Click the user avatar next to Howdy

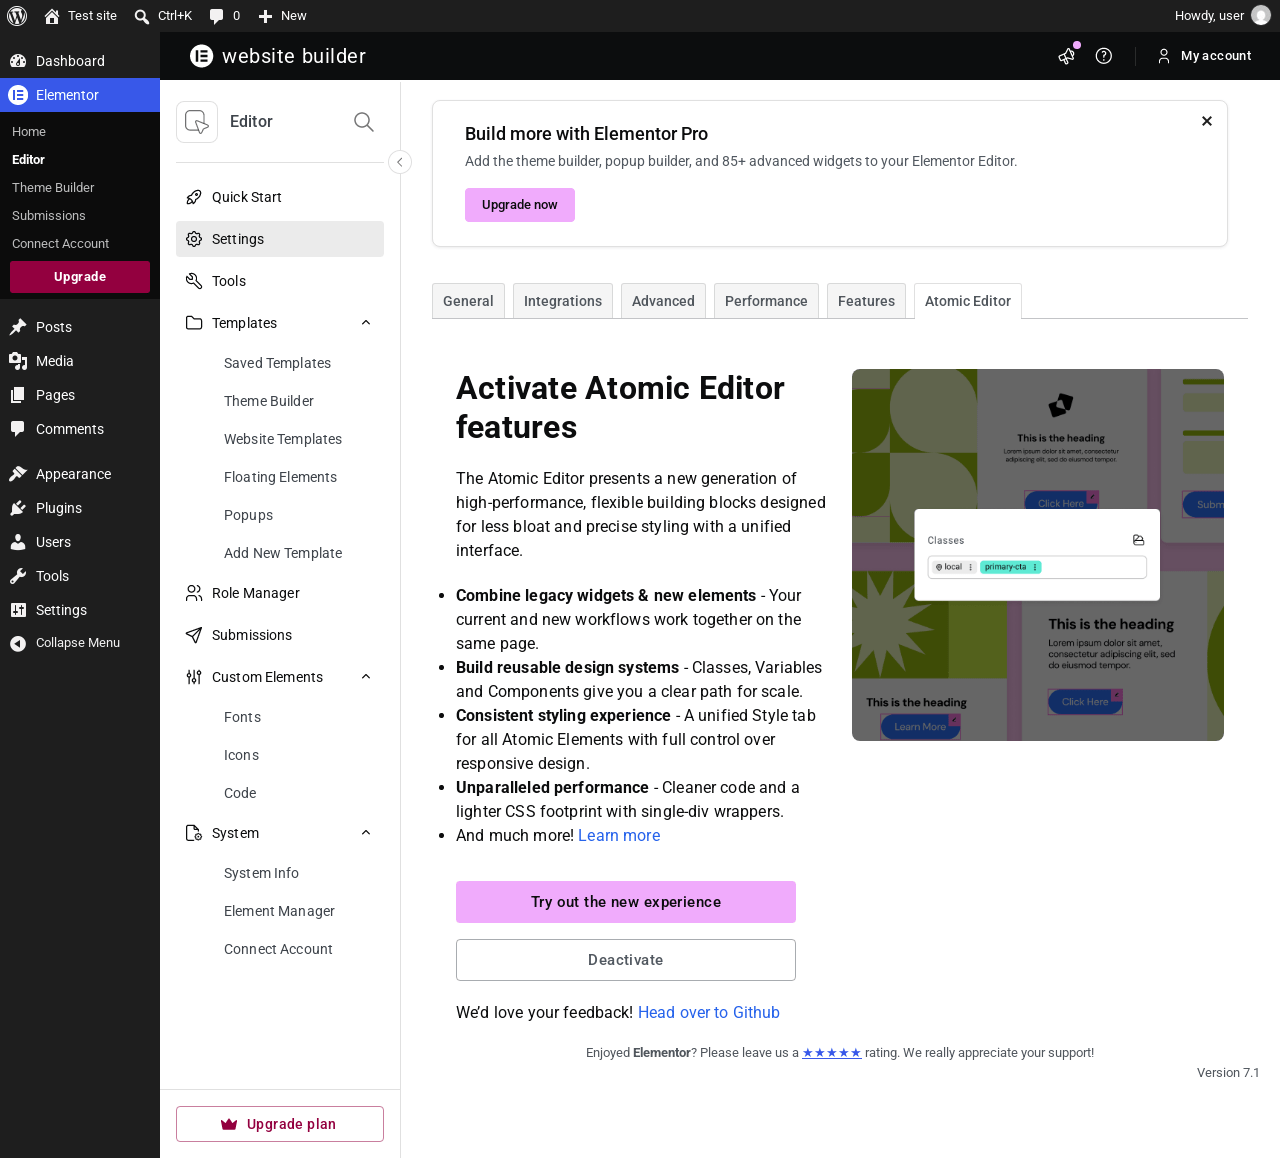[1261, 16]
